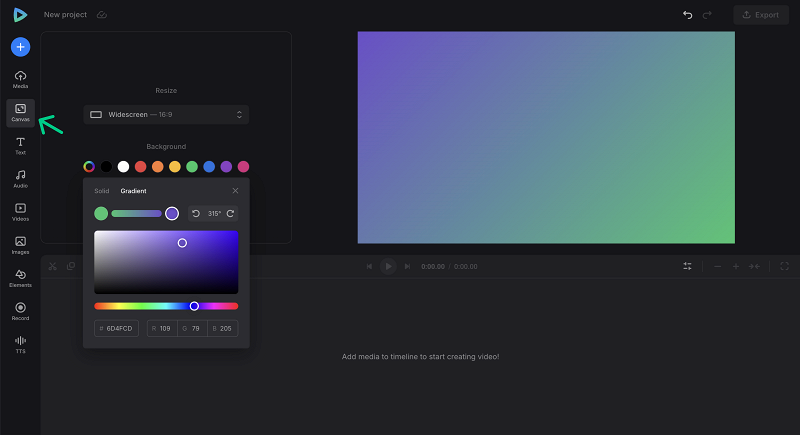Switch to the Solid tab
The image size is (800, 435).
(102, 191)
